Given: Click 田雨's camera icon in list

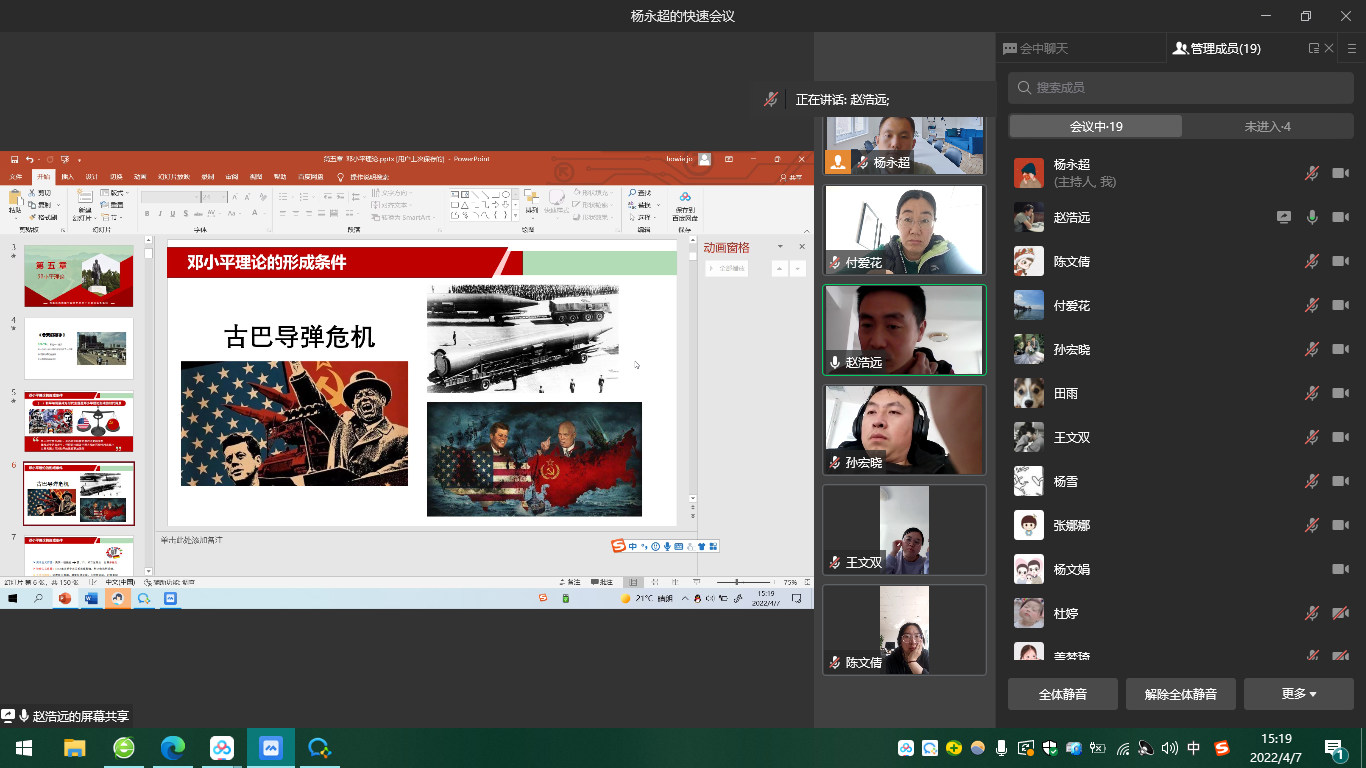Looking at the screenshot, I should (1340, 393).
